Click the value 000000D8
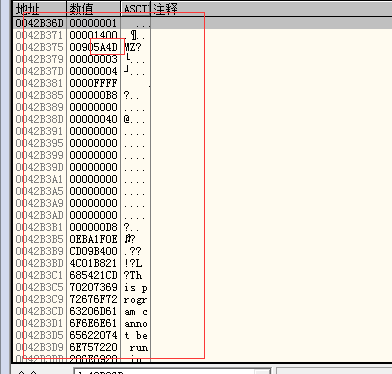 93,227
